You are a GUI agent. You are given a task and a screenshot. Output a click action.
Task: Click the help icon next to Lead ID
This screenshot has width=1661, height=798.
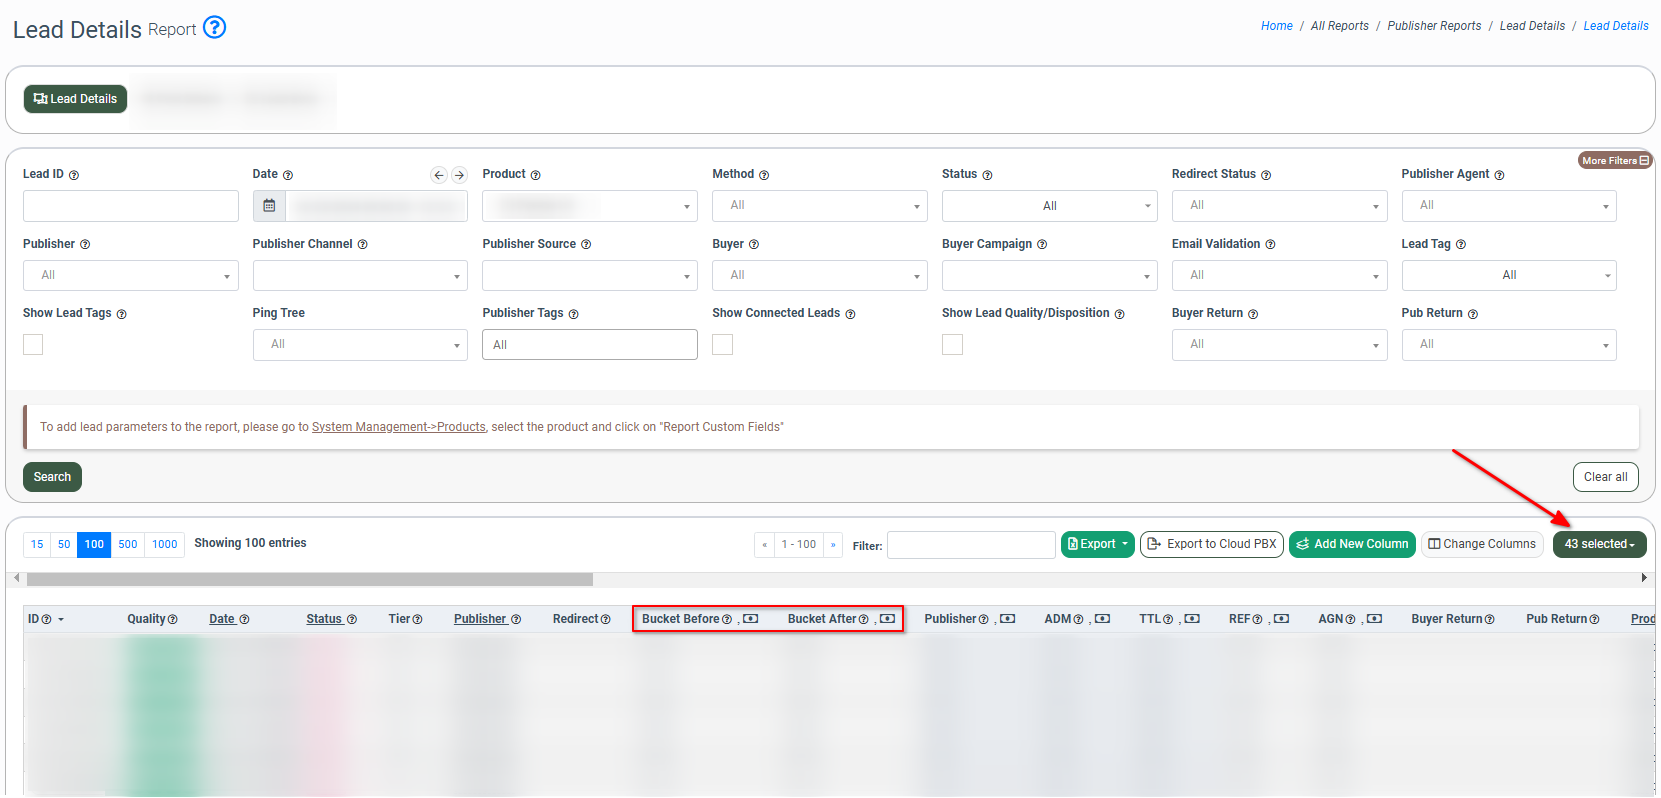point(74,175)
